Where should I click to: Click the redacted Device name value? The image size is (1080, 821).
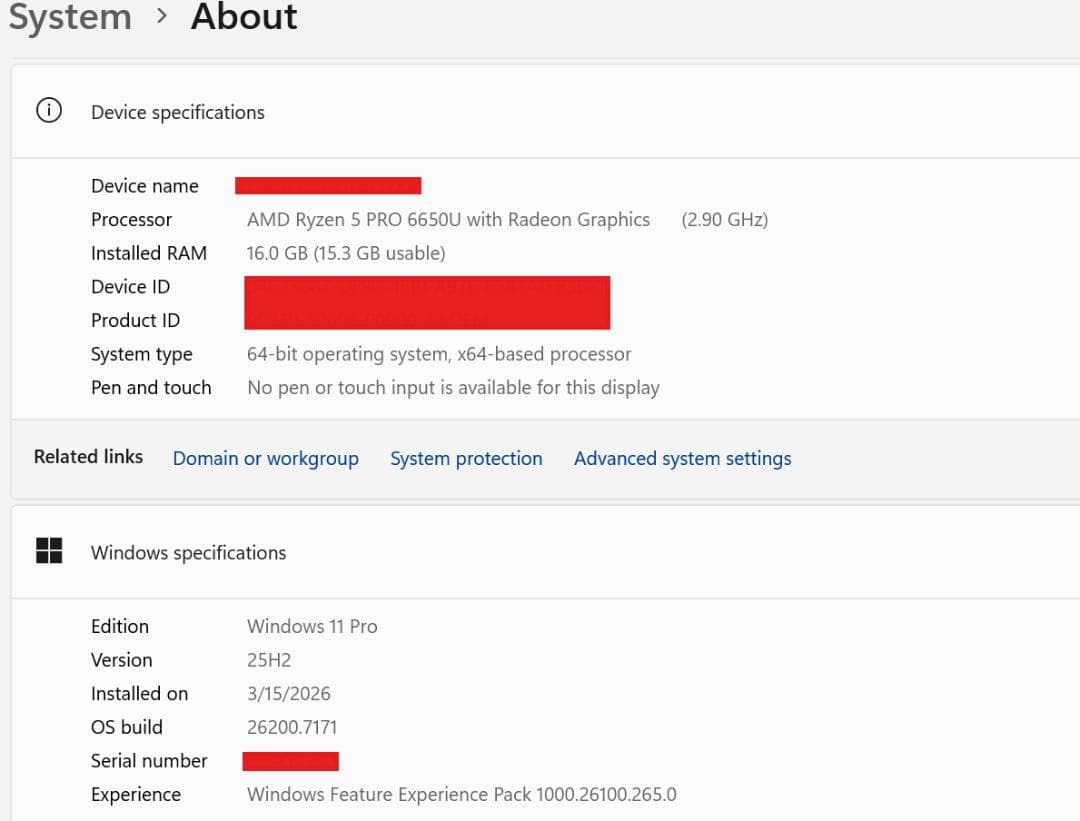click(x=328, y=185)
